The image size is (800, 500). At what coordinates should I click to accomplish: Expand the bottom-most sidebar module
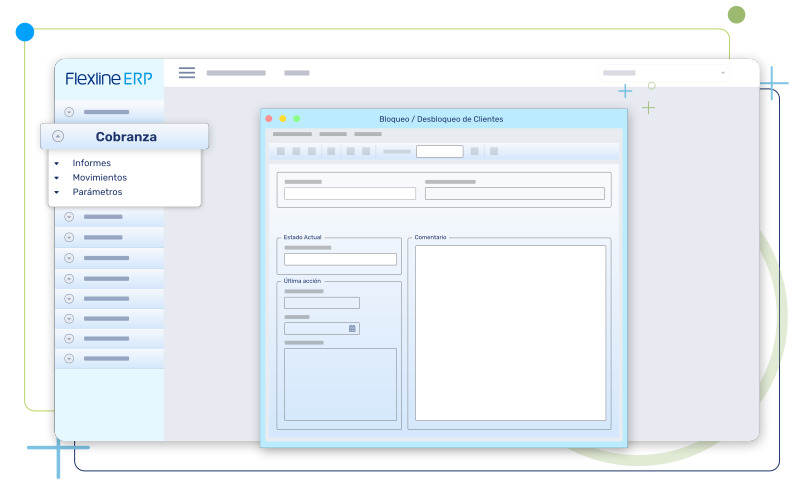pyautogui.click(x=69, y=358)
